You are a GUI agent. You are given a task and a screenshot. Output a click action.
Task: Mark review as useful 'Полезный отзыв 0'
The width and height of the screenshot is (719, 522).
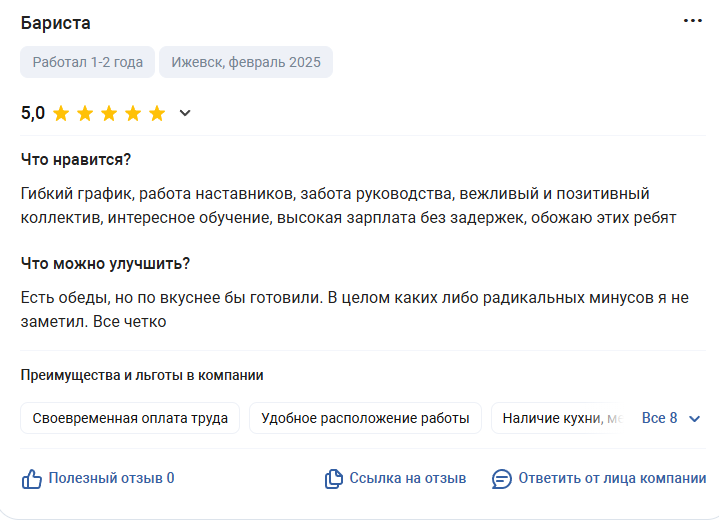[111, 478]
